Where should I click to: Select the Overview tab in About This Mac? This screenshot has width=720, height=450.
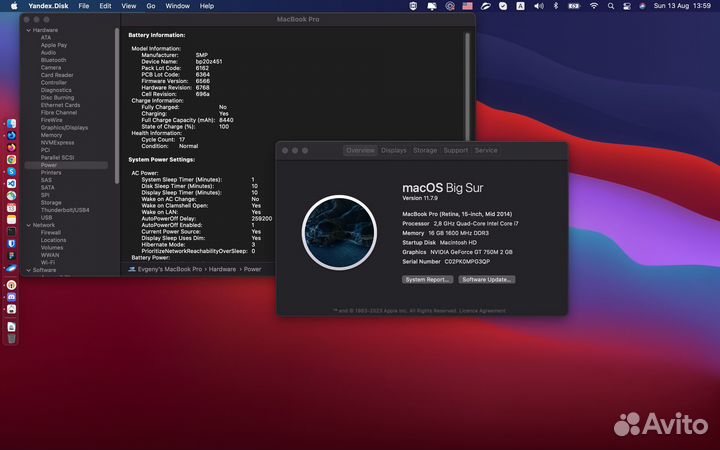[360, 151]
